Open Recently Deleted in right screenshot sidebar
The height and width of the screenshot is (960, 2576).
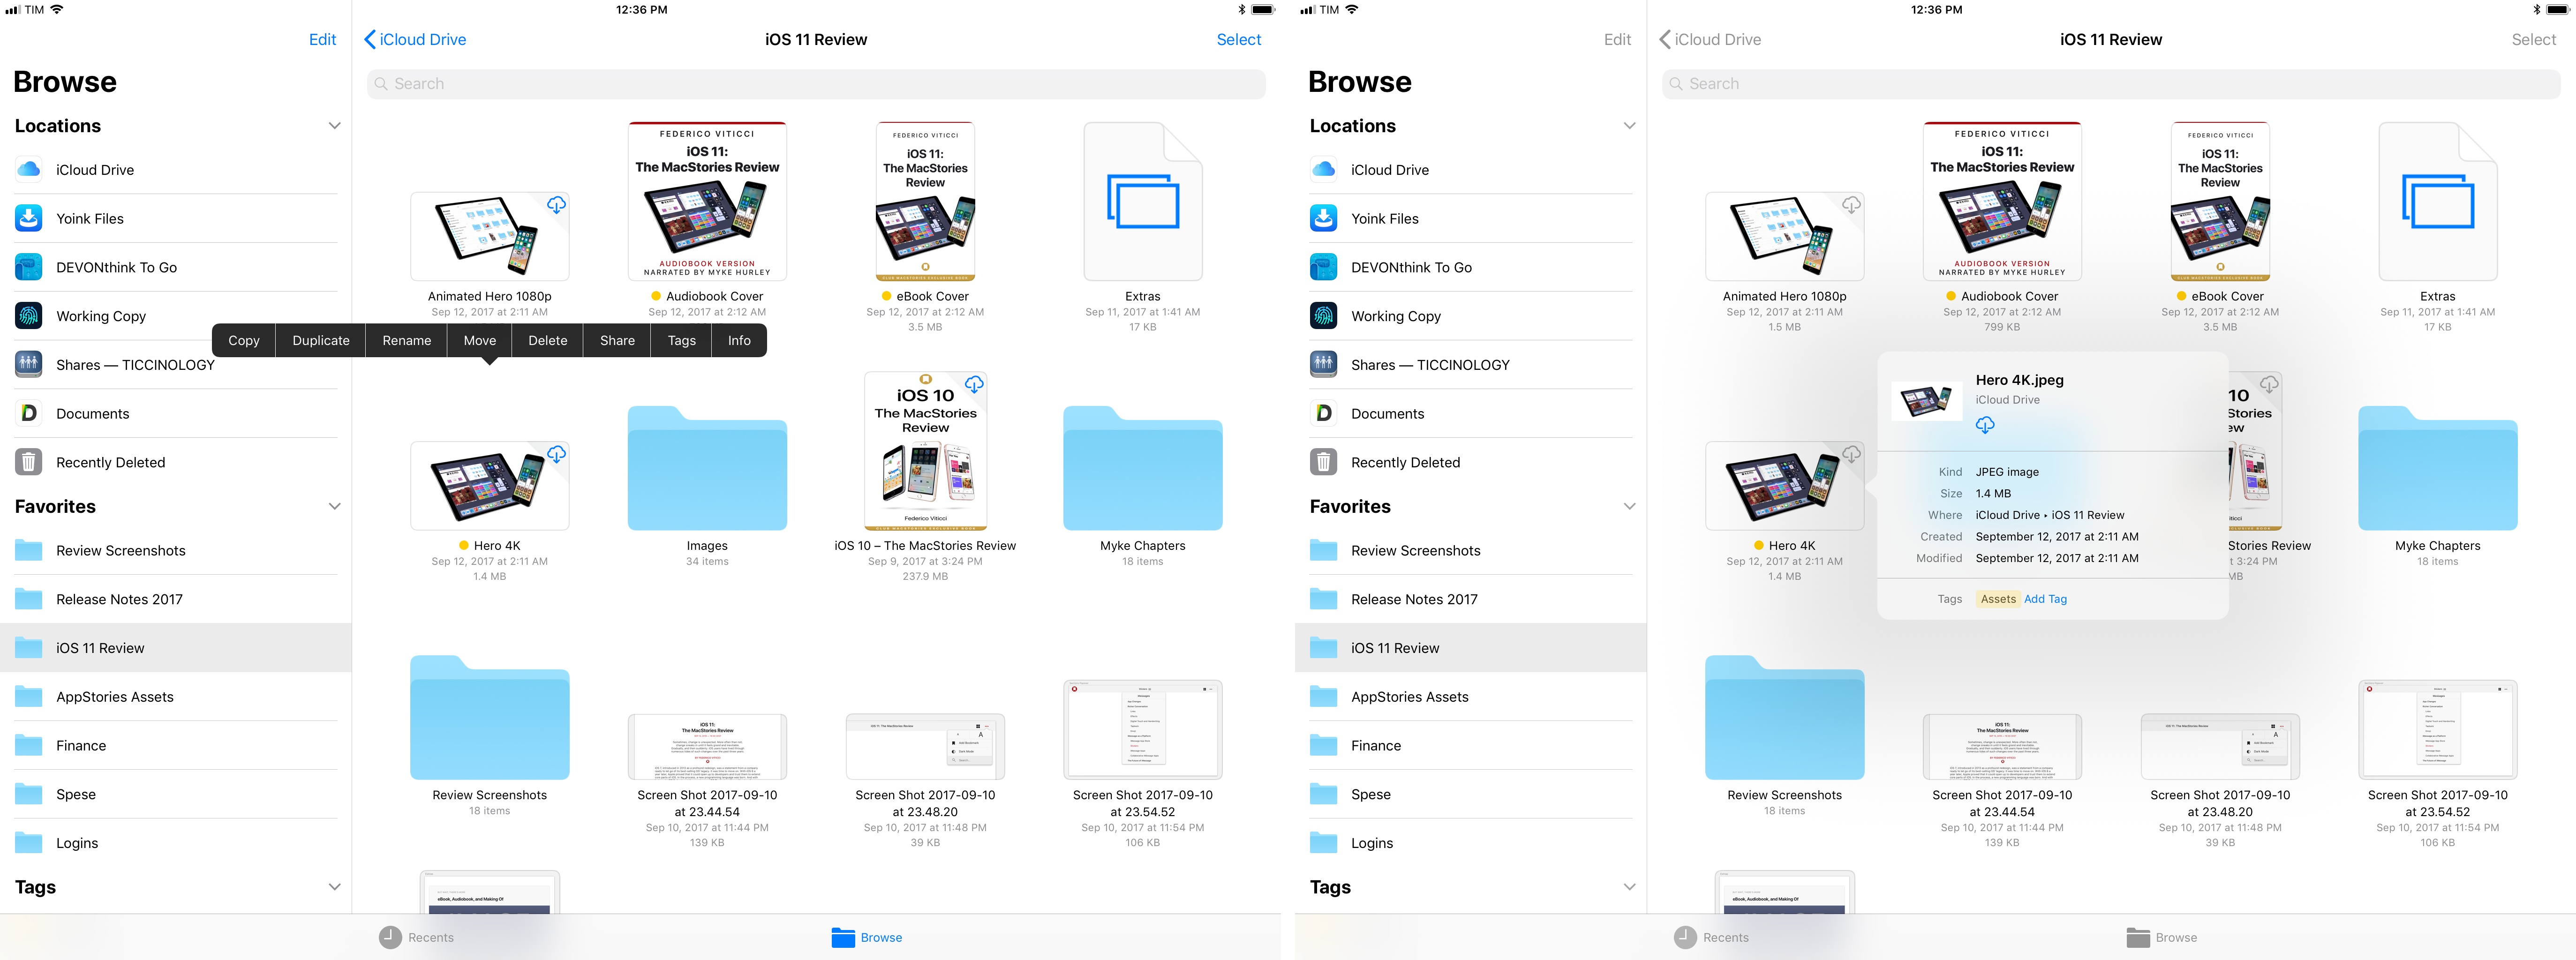click(1470, 462)
